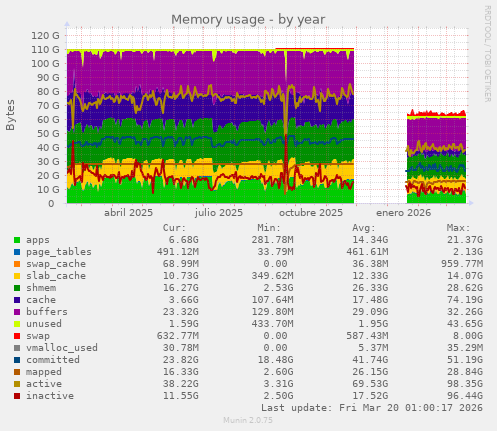Click the 'octubre 2025' axis label

(311, 213)
